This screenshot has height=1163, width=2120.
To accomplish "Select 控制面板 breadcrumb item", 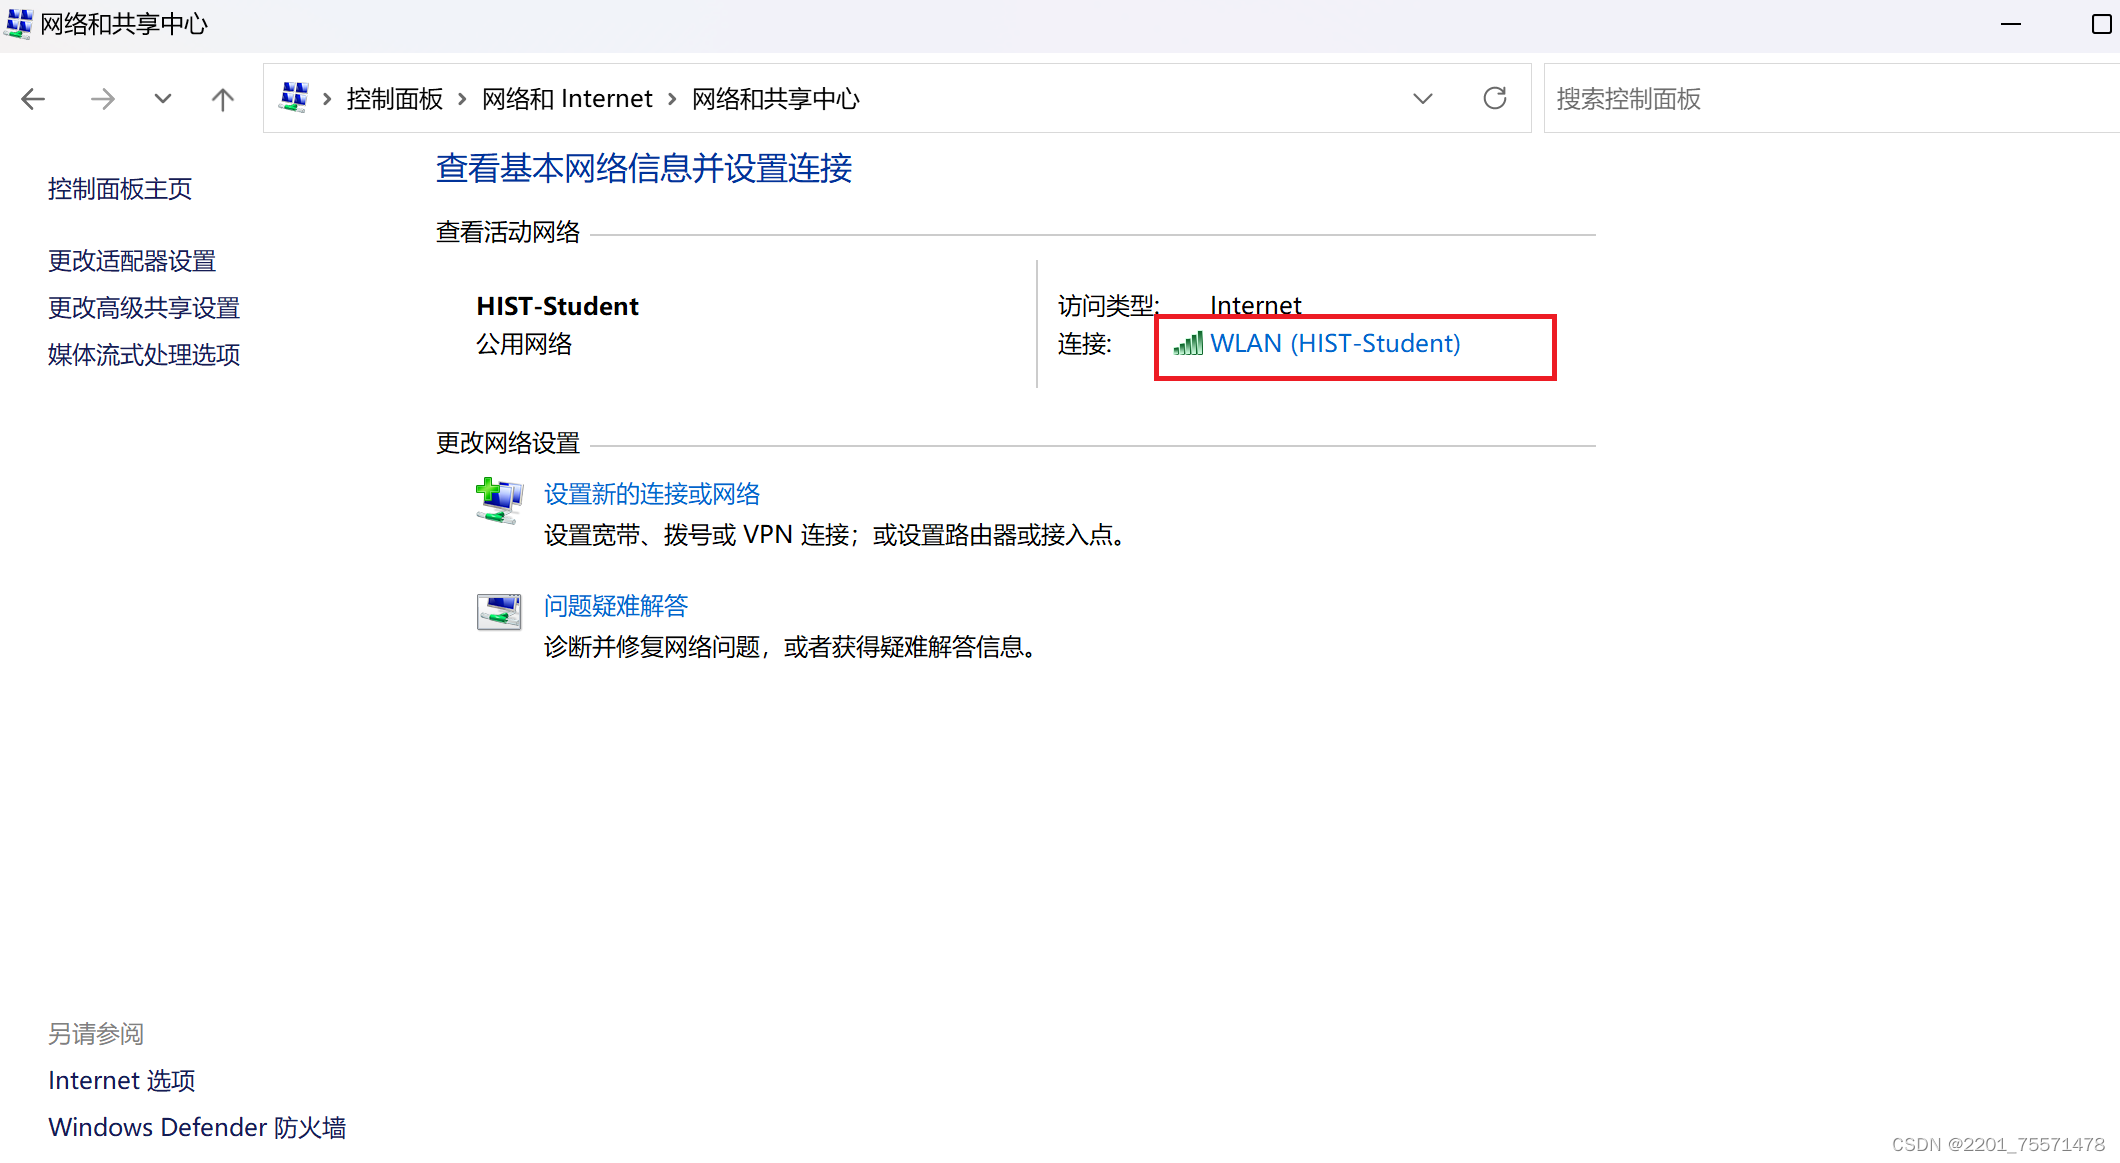I will point(394,99).
